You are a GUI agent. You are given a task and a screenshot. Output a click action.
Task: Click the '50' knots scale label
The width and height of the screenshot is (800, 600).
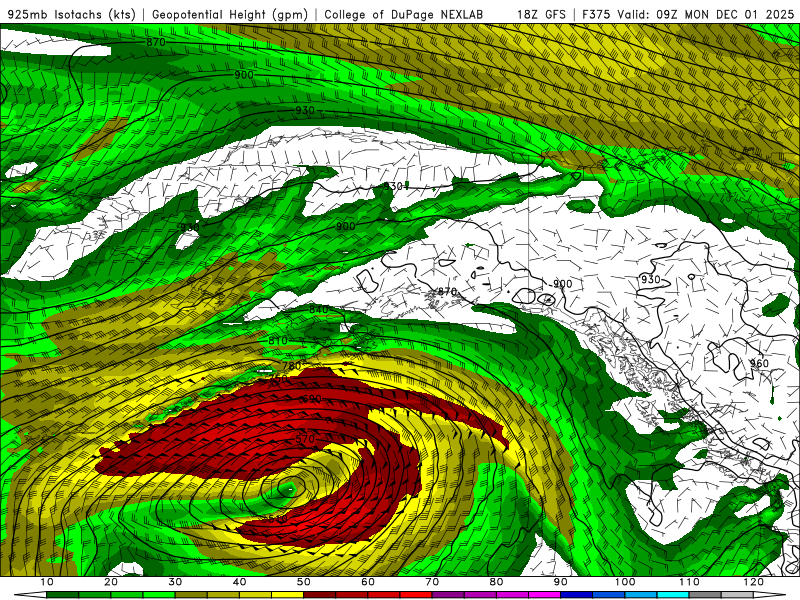click(304, 582)
